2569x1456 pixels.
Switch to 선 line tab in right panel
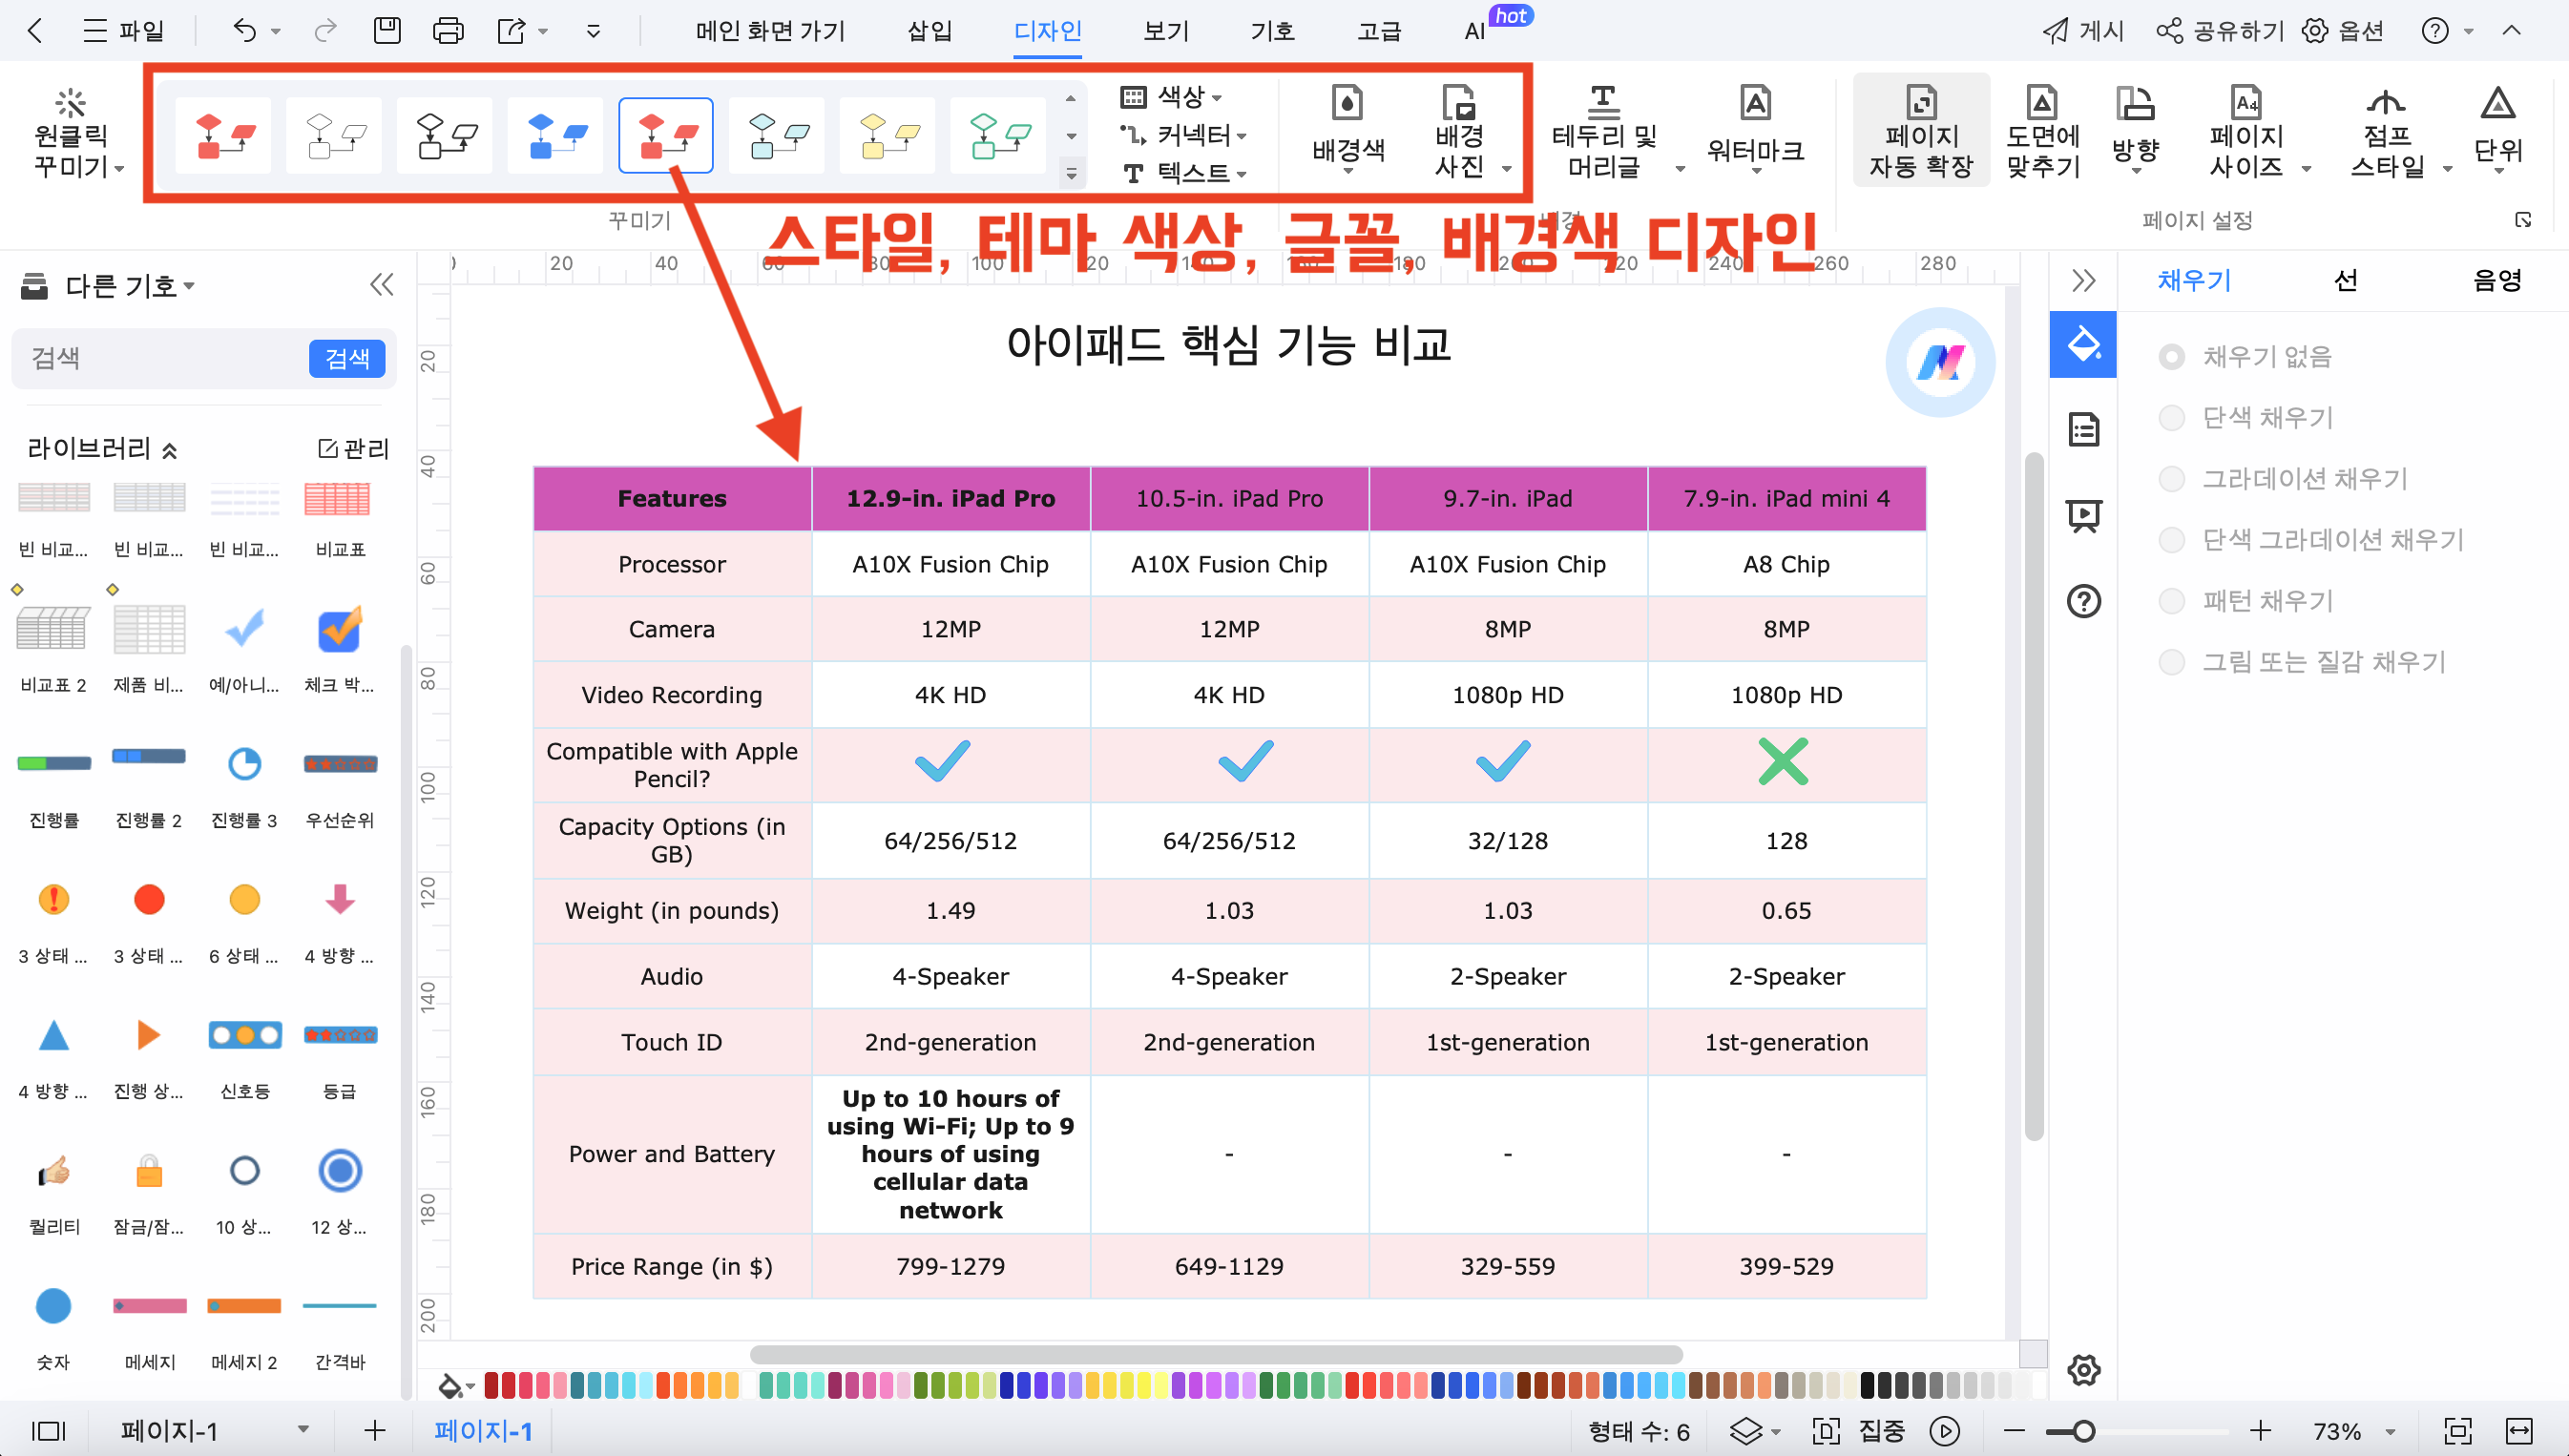coord(2345,280)
